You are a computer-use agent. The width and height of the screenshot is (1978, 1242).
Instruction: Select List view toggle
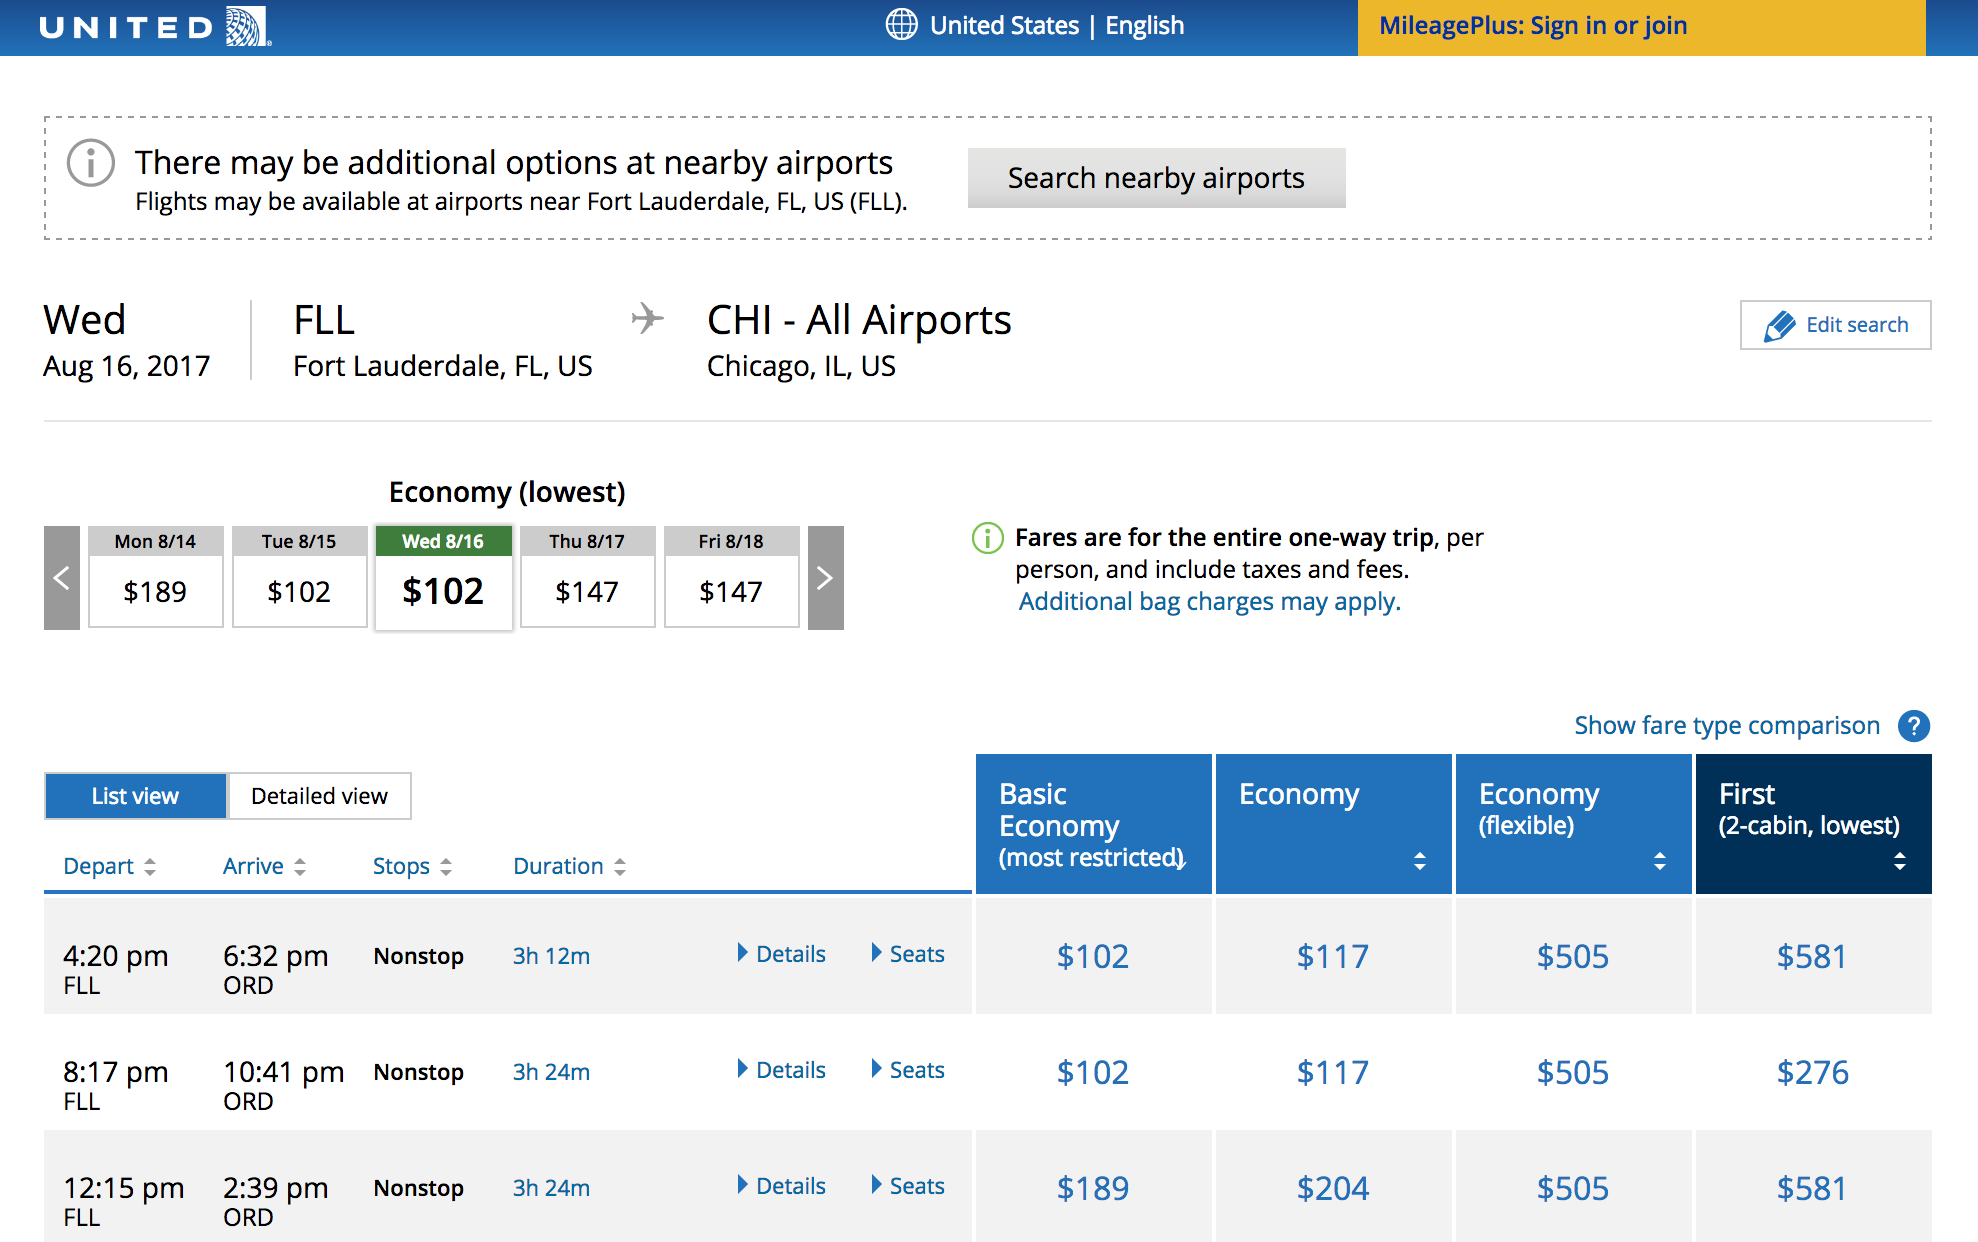[135, 796]
